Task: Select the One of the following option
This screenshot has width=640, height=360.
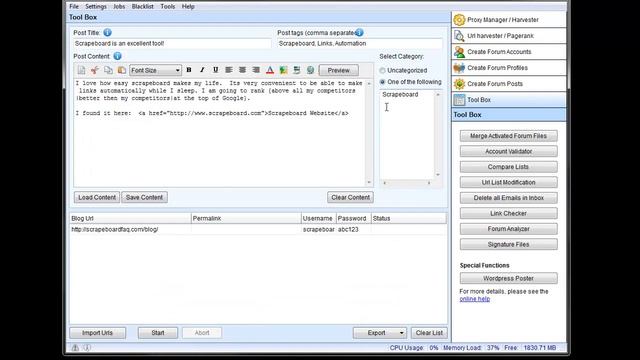Action: pyautogui.click(x=382, y=82)
